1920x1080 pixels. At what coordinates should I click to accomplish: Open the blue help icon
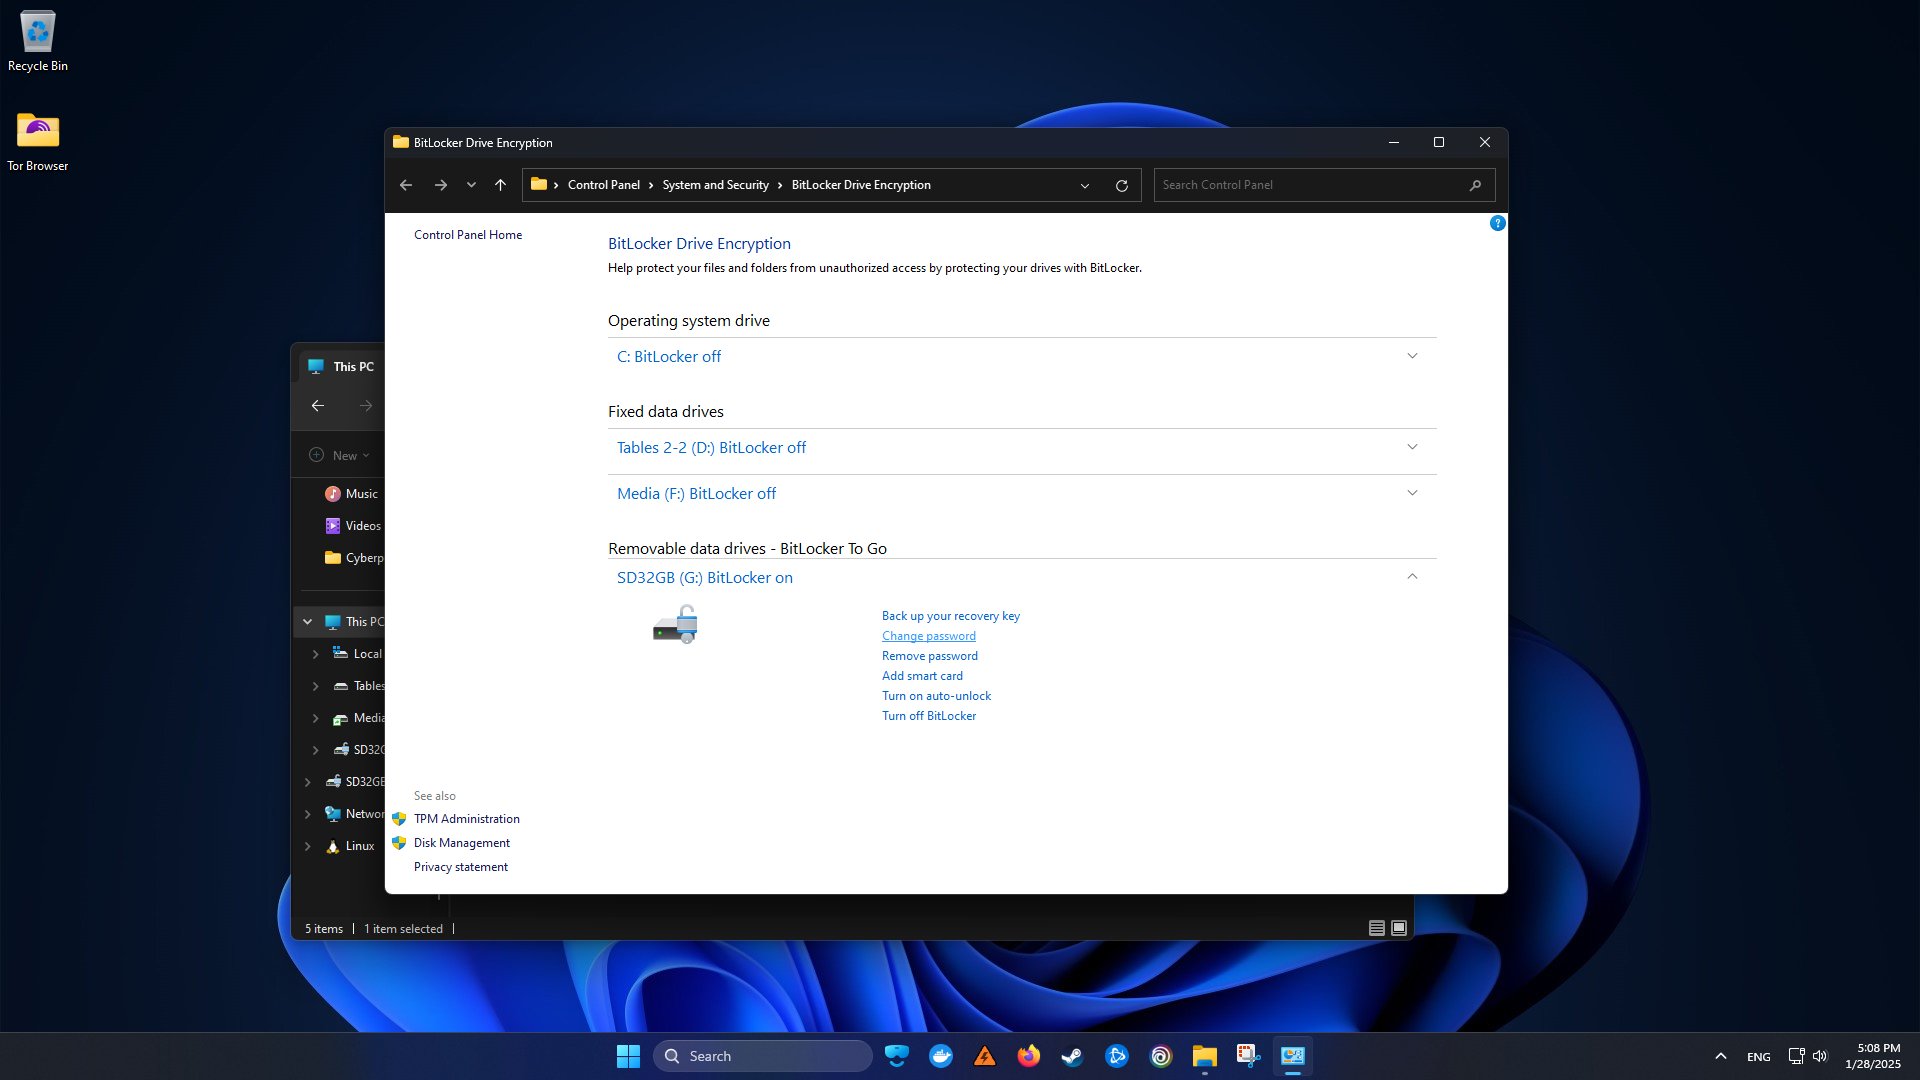pyautogui.click(x=1497, y=223)
